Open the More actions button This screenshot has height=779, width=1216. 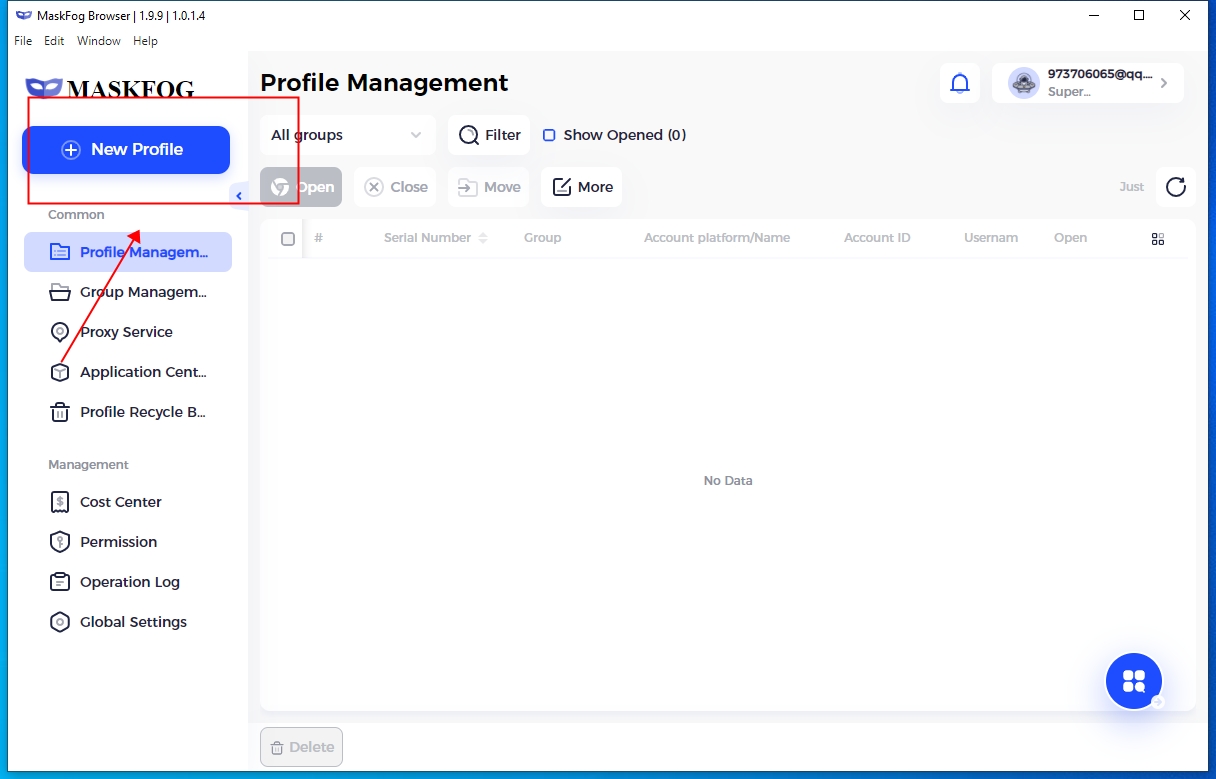click(582, 187)
